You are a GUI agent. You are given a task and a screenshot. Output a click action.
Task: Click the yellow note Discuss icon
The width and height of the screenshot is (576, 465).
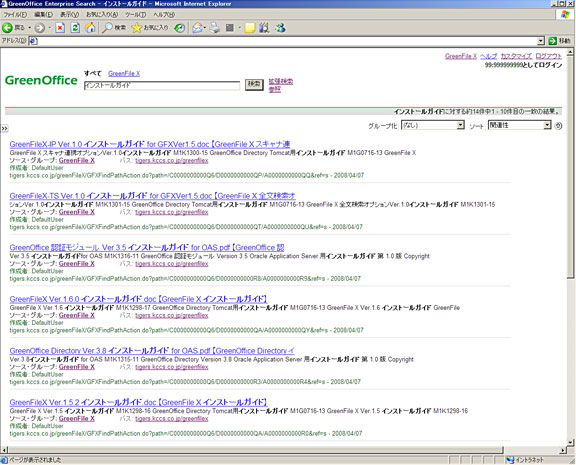(x=250, y=28)
